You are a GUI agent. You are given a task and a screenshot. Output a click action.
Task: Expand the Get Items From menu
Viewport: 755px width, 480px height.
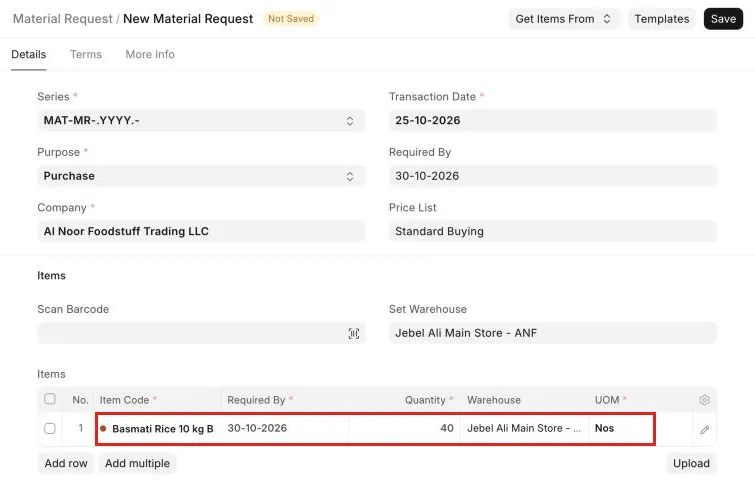click(563, 19)
